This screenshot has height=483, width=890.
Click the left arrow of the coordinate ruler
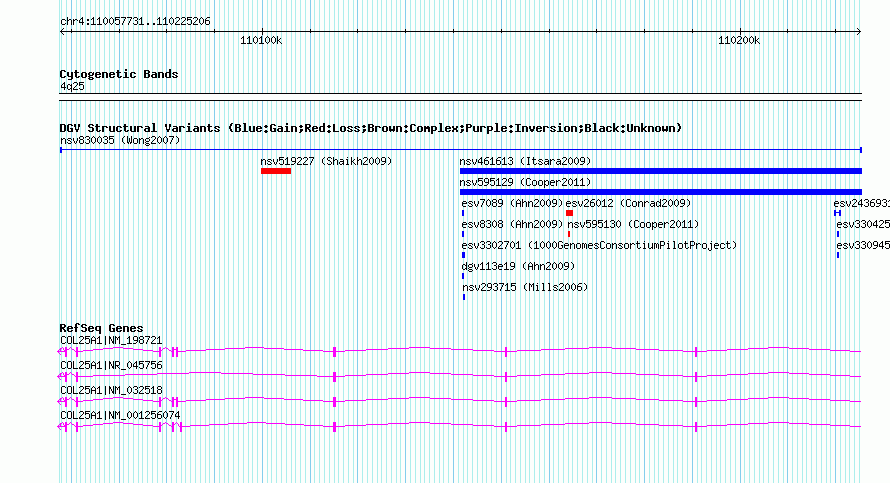63,32
